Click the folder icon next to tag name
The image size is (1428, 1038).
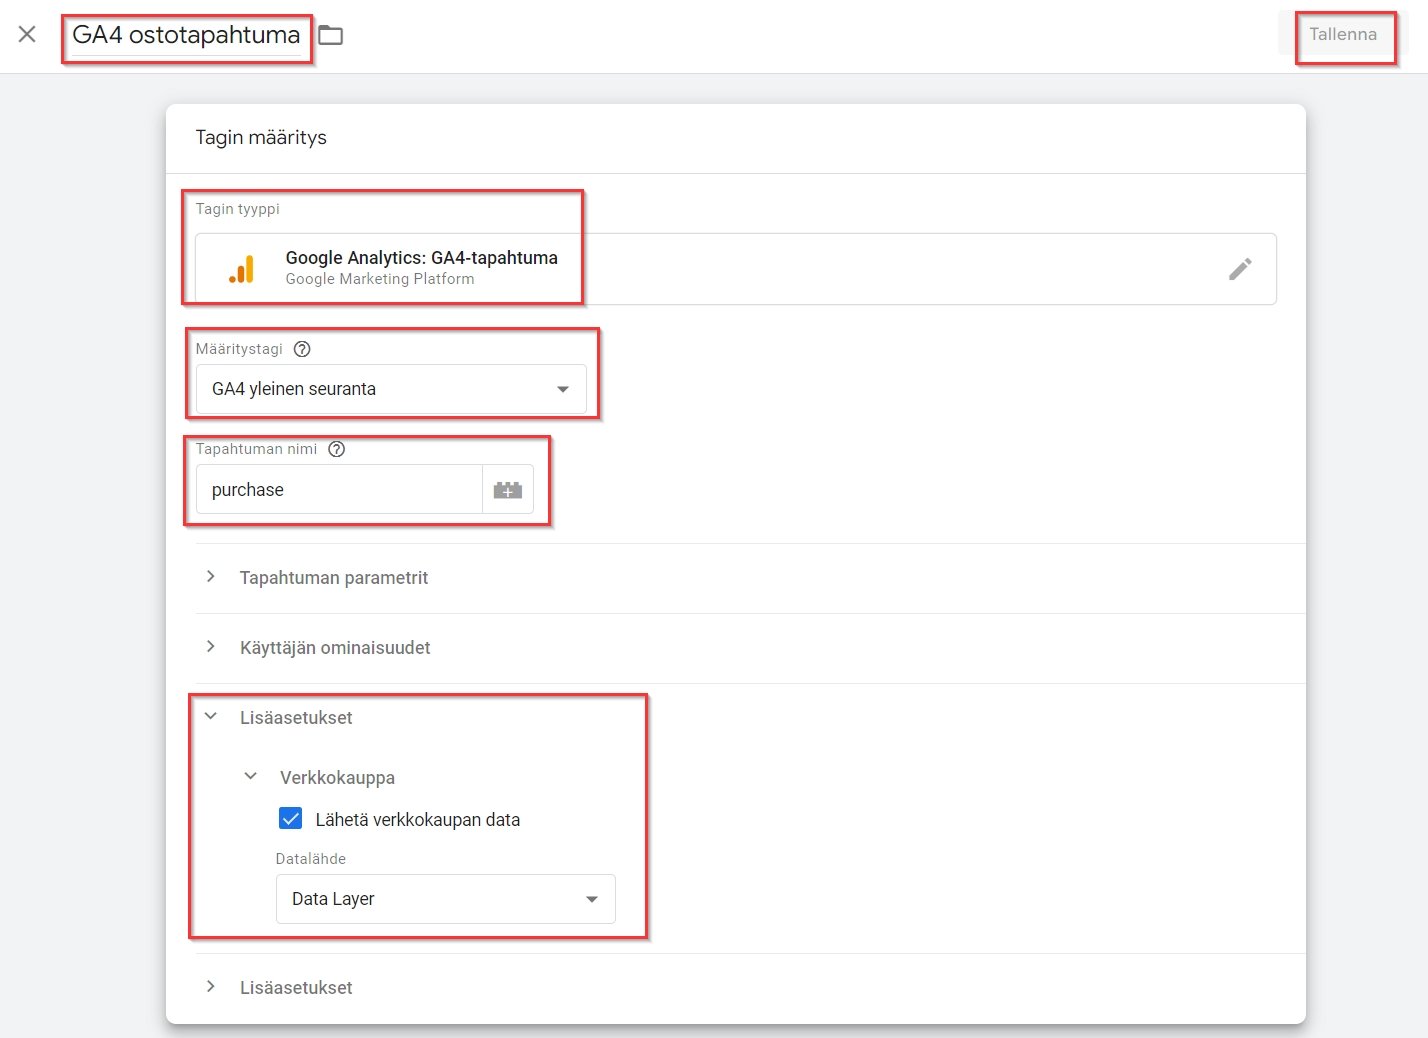click(x=330, y=35)
